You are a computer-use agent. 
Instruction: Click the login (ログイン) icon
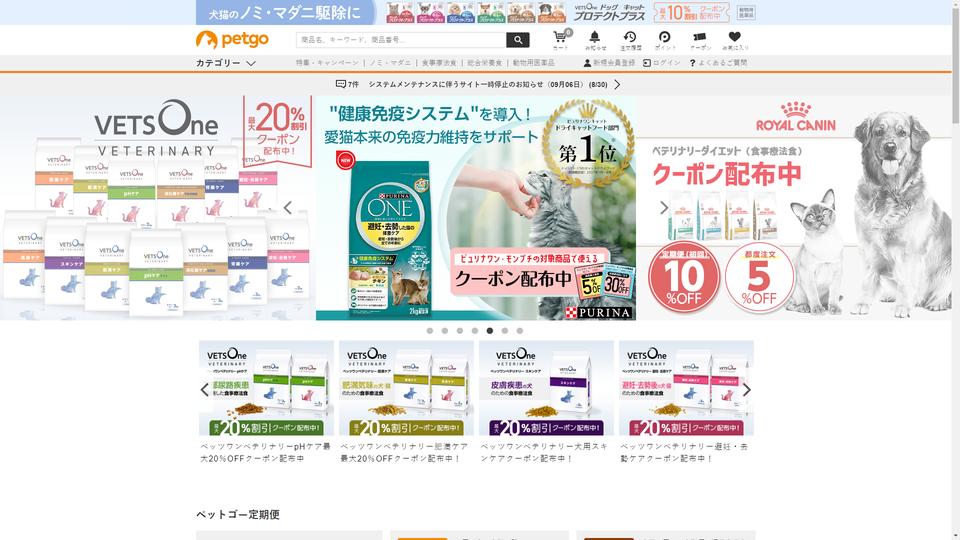coord(647,63)
